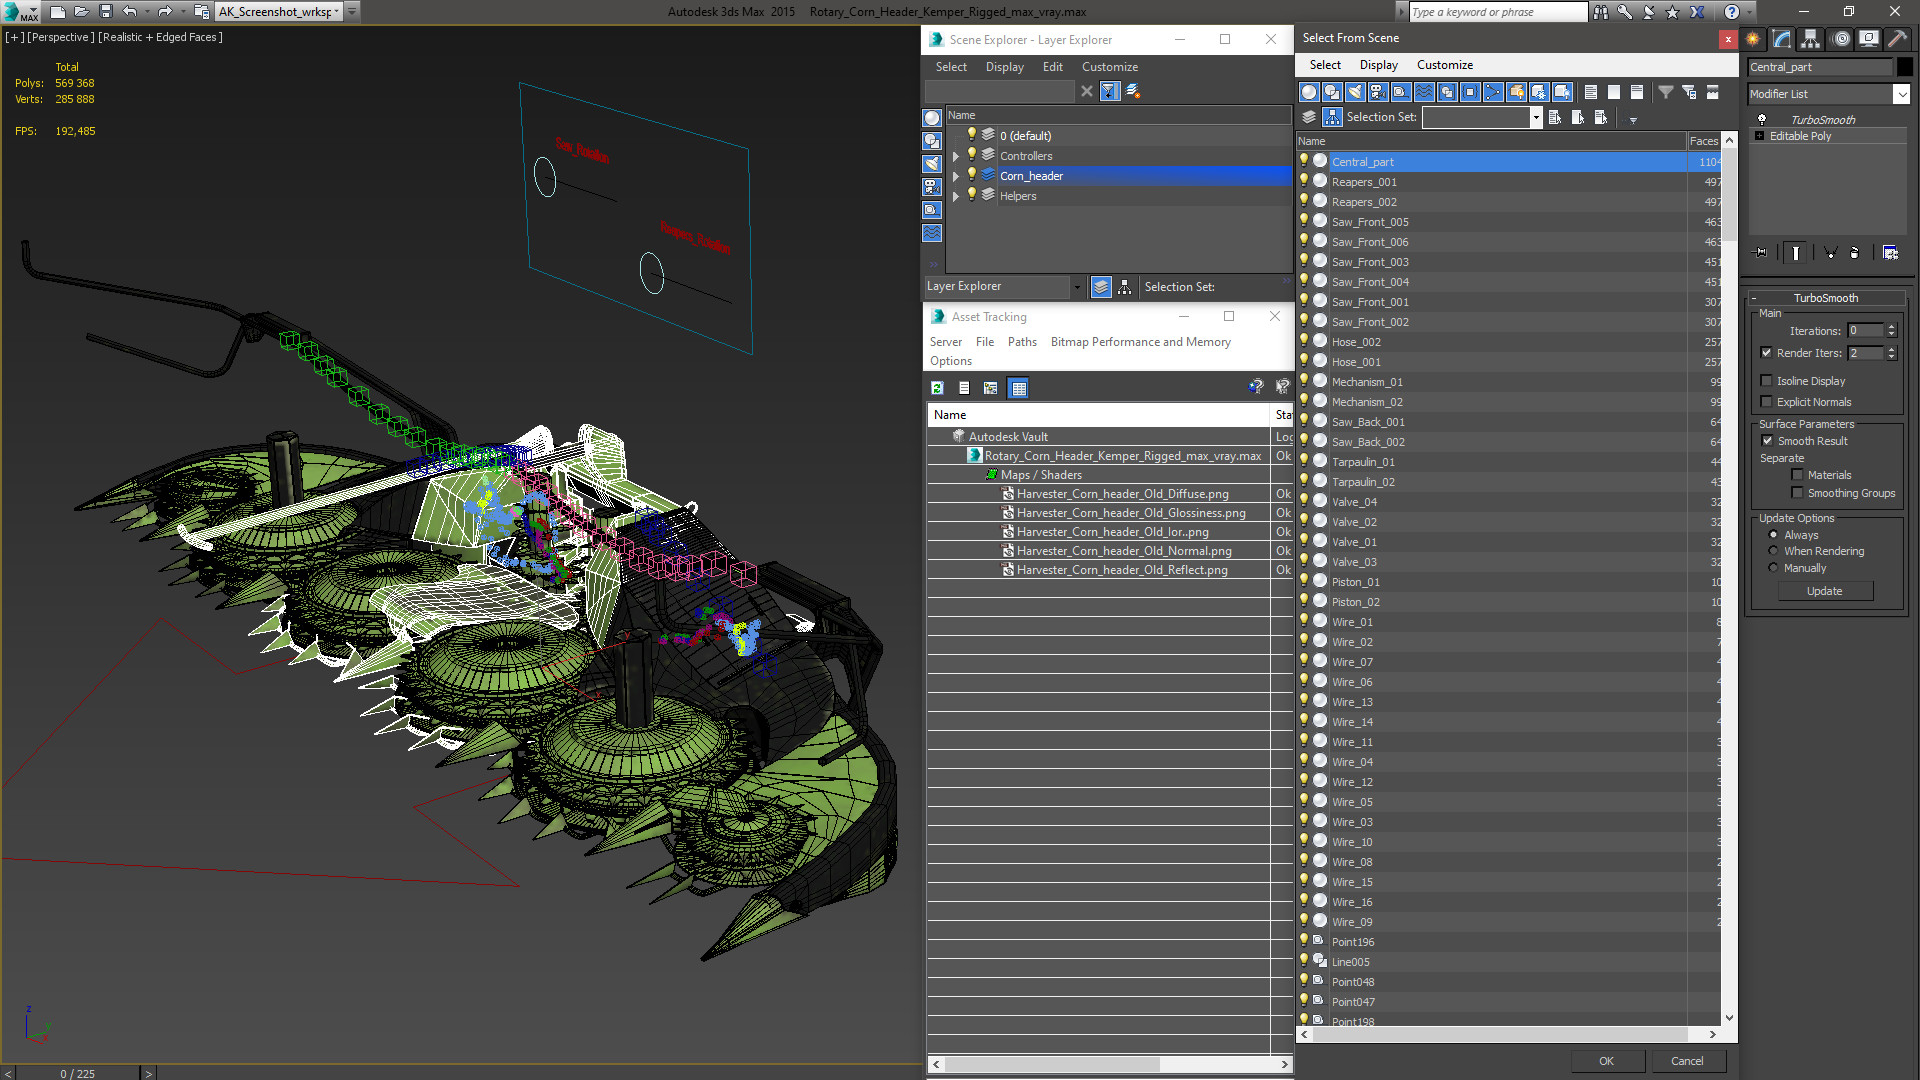This screenshot has height=1080, width=1920.
Task: Click OK button in Select From Scene
Action: tap(1606, 1061)
